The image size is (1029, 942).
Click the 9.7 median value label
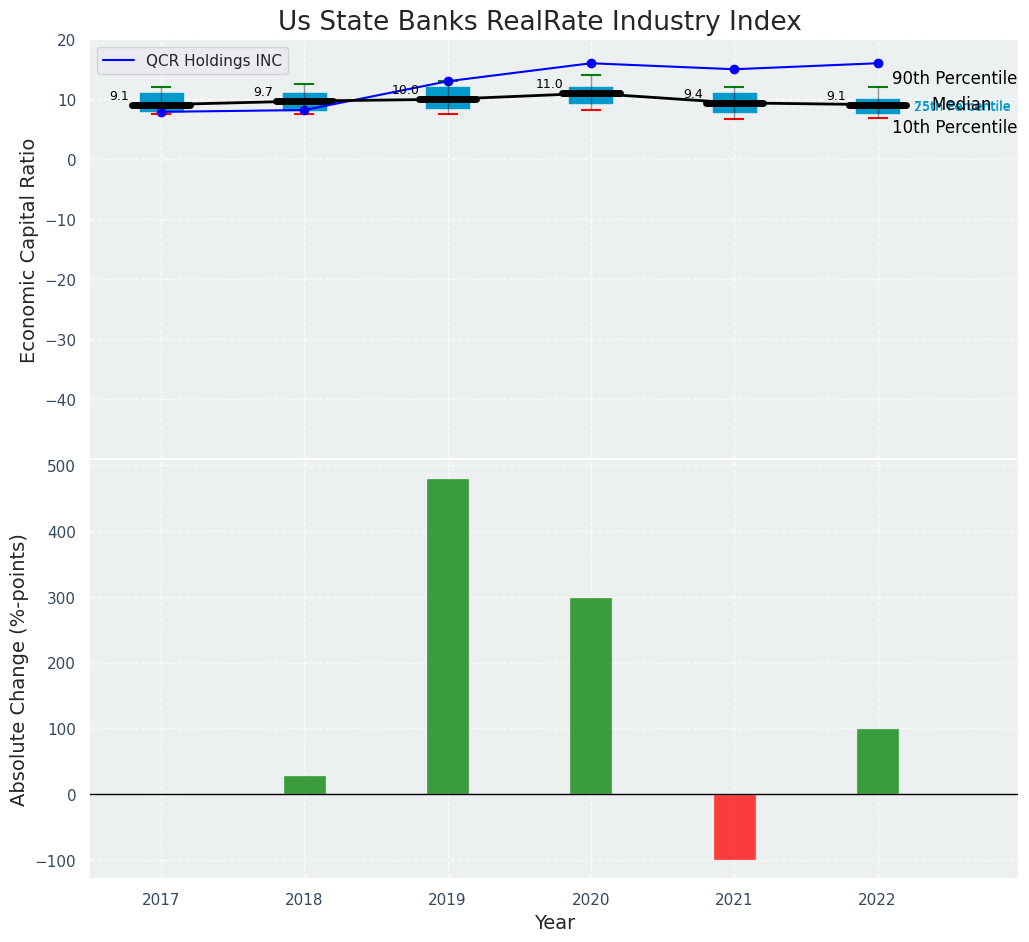263,93
